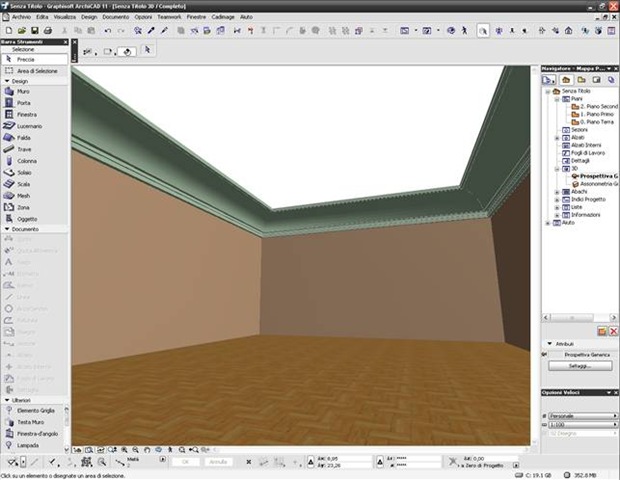This screenshot has width=620, height=480.
Task: Select the Porta door tool
Action: (x=24, y=103)
